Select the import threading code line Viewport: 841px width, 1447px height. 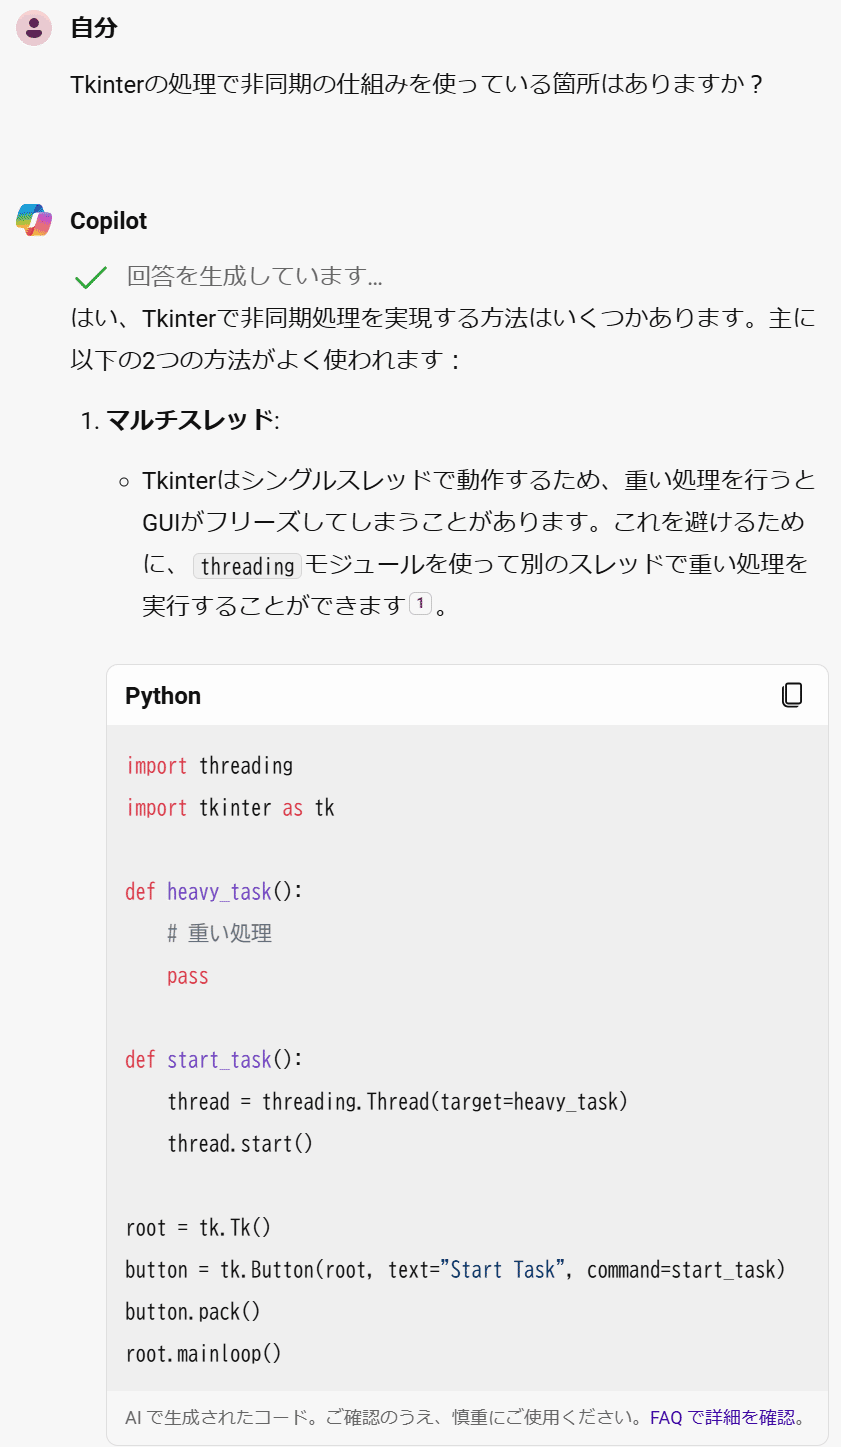pyautogui.click(x=210, y=765)
